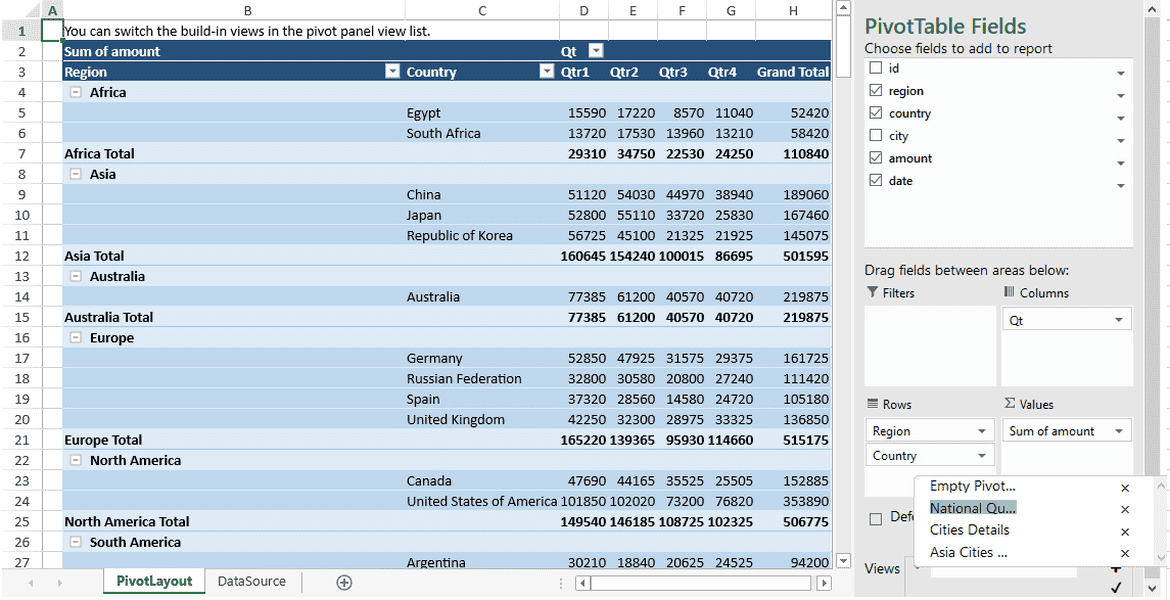This screenshot has height=600, width=1170.
Task: Open the Country column filter icon
Action: (546, 71)
